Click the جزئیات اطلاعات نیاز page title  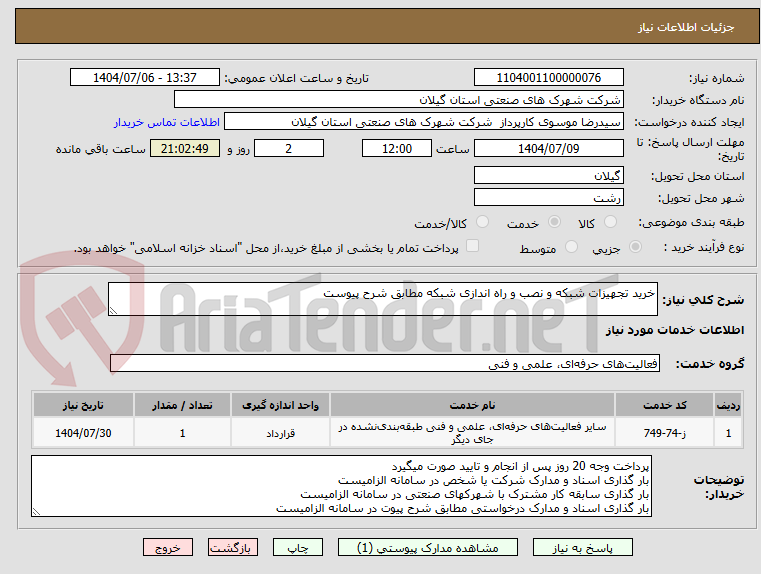686,27
